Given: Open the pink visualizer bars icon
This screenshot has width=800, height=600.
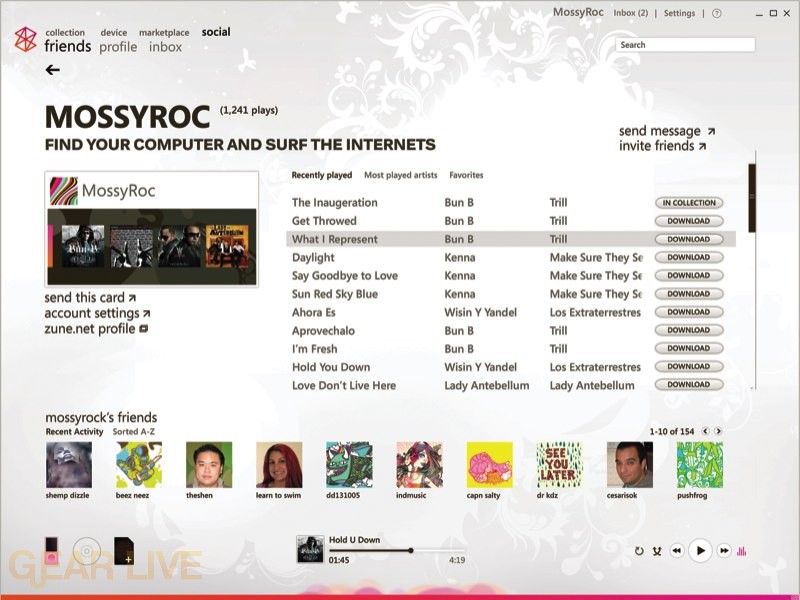Looking at the screenshot, I should click(742, 551).
